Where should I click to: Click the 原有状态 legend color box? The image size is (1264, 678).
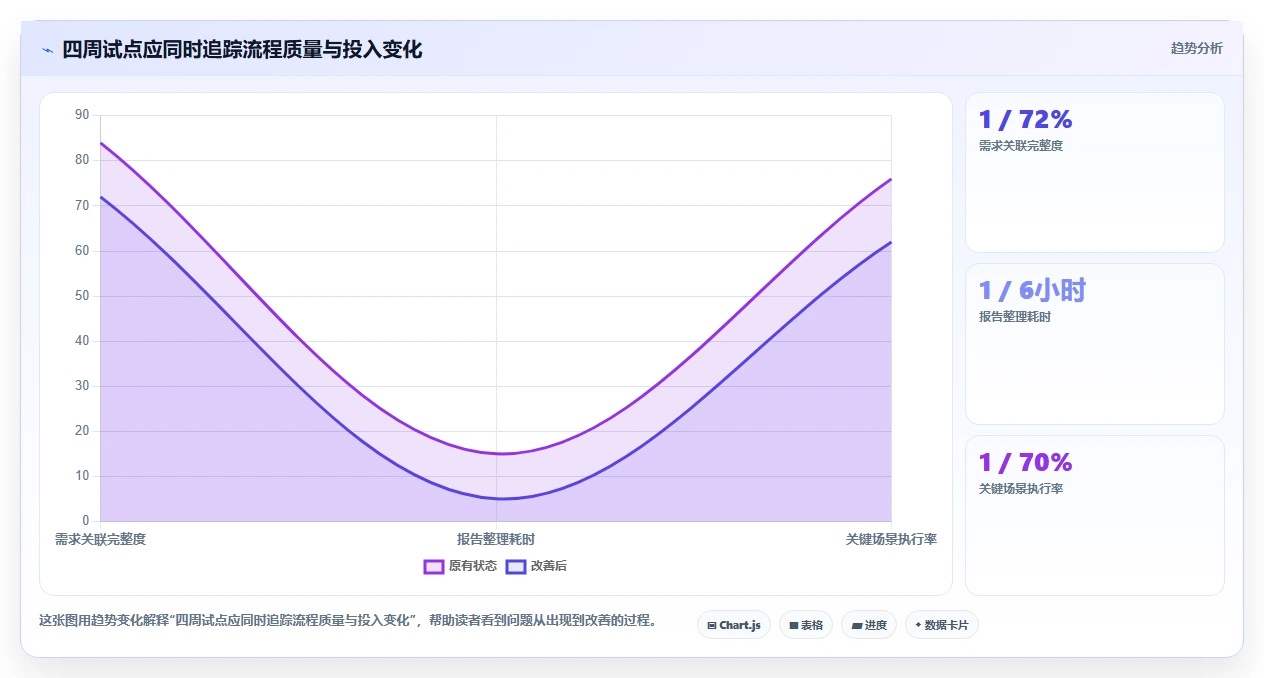(x=434, y=566)
